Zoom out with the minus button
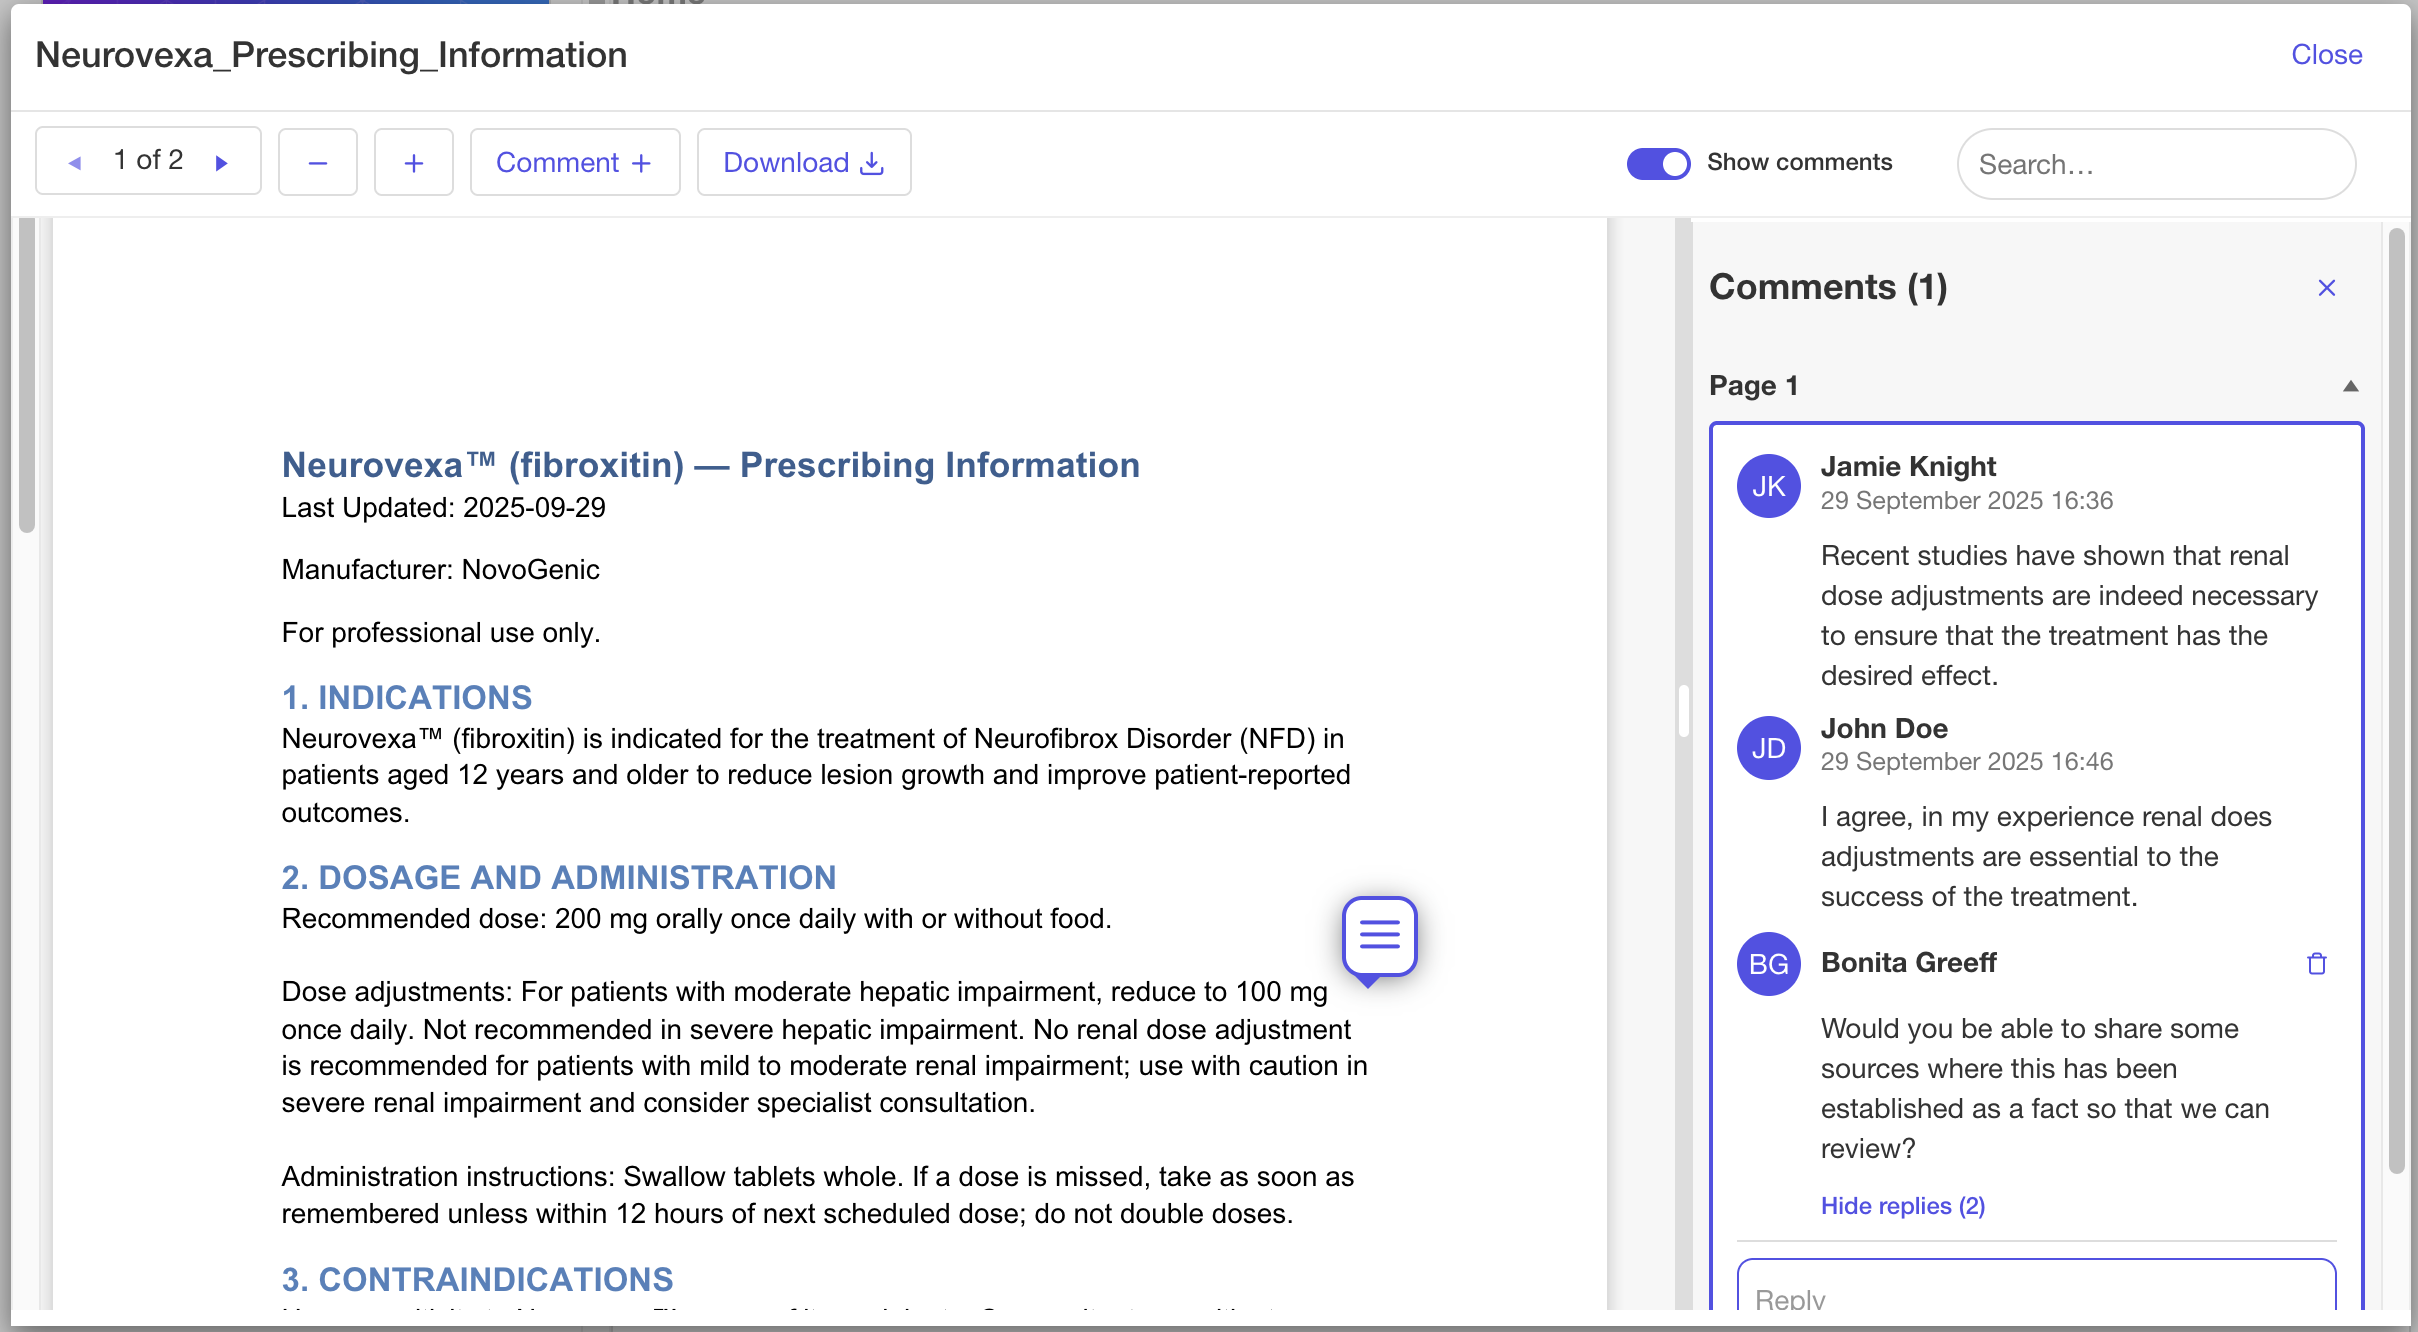The height and width of the screenshot is (1332, 2418). point(318,162)
